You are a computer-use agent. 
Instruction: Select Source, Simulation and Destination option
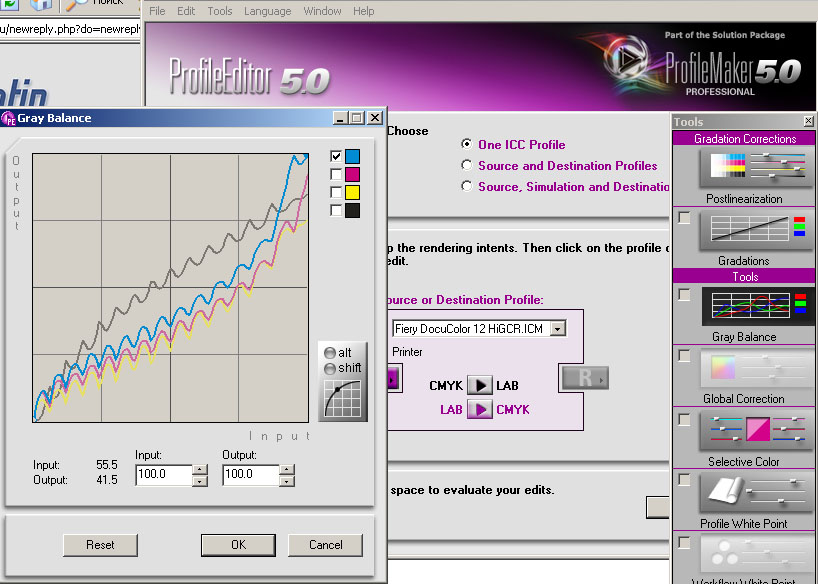[467, 186]
